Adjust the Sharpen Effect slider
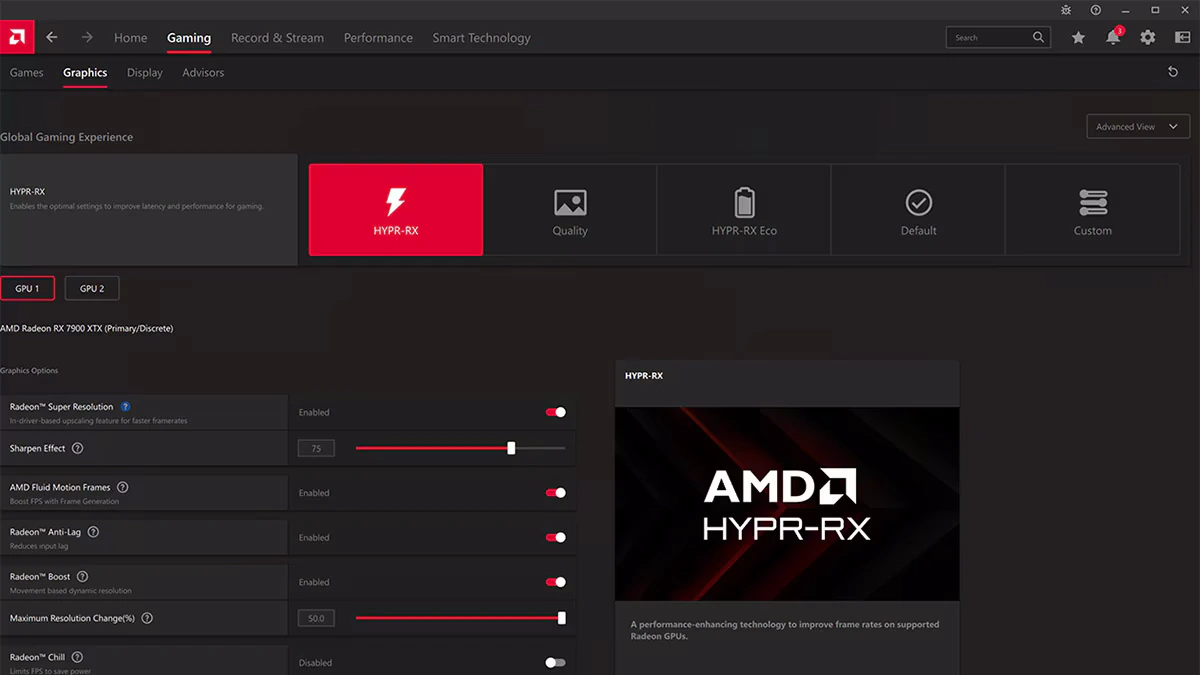 click(x=461, y=448)
